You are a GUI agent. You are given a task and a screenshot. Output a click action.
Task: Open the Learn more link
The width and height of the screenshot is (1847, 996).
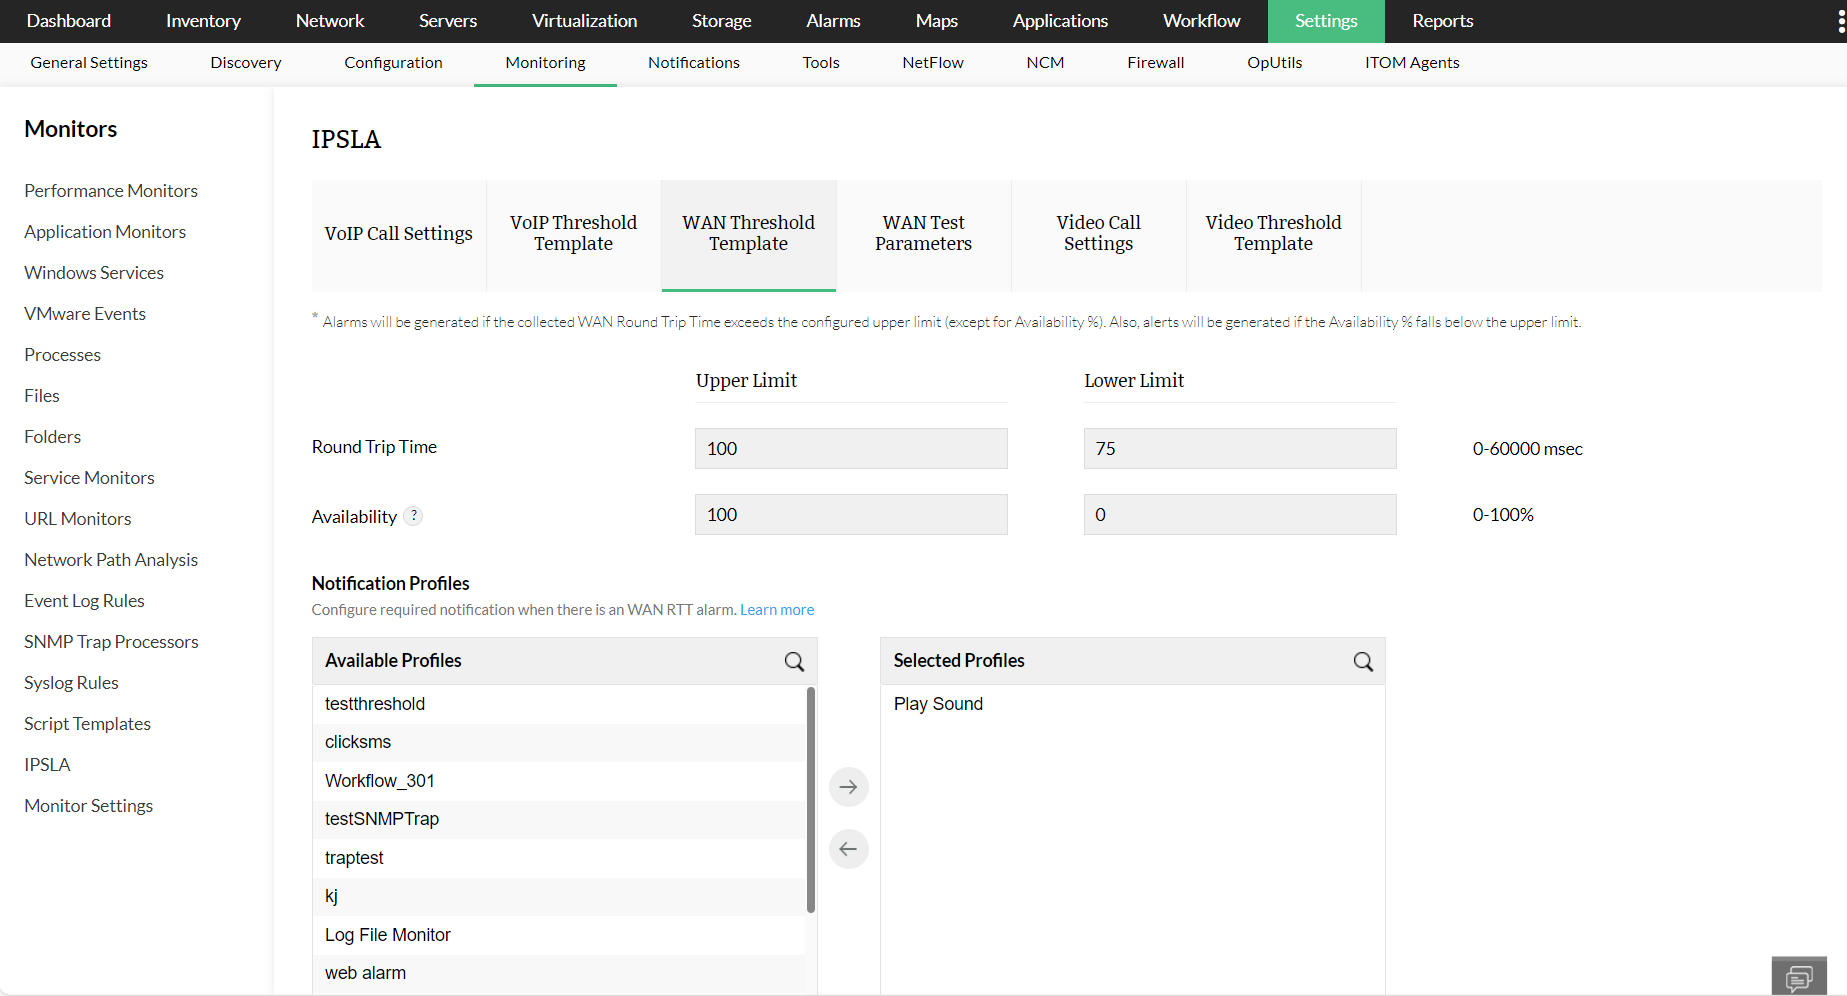(776, 609)
